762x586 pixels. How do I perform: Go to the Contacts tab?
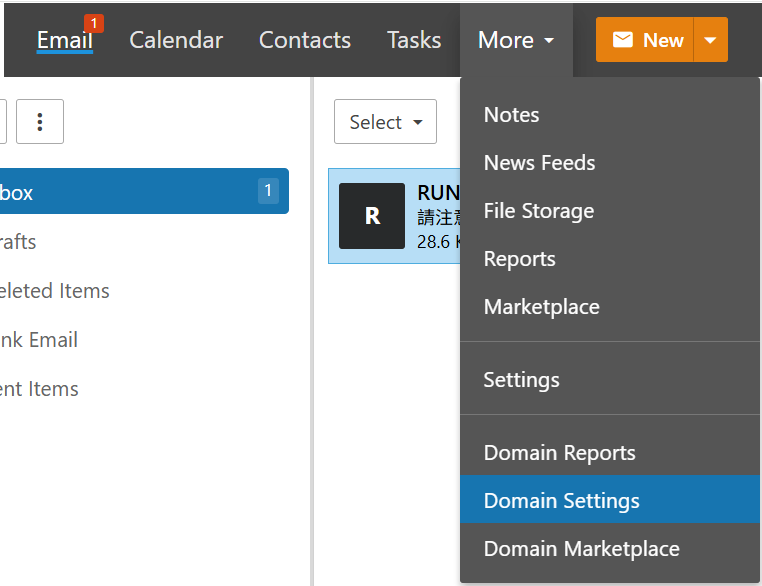click(x=305, y=40)
